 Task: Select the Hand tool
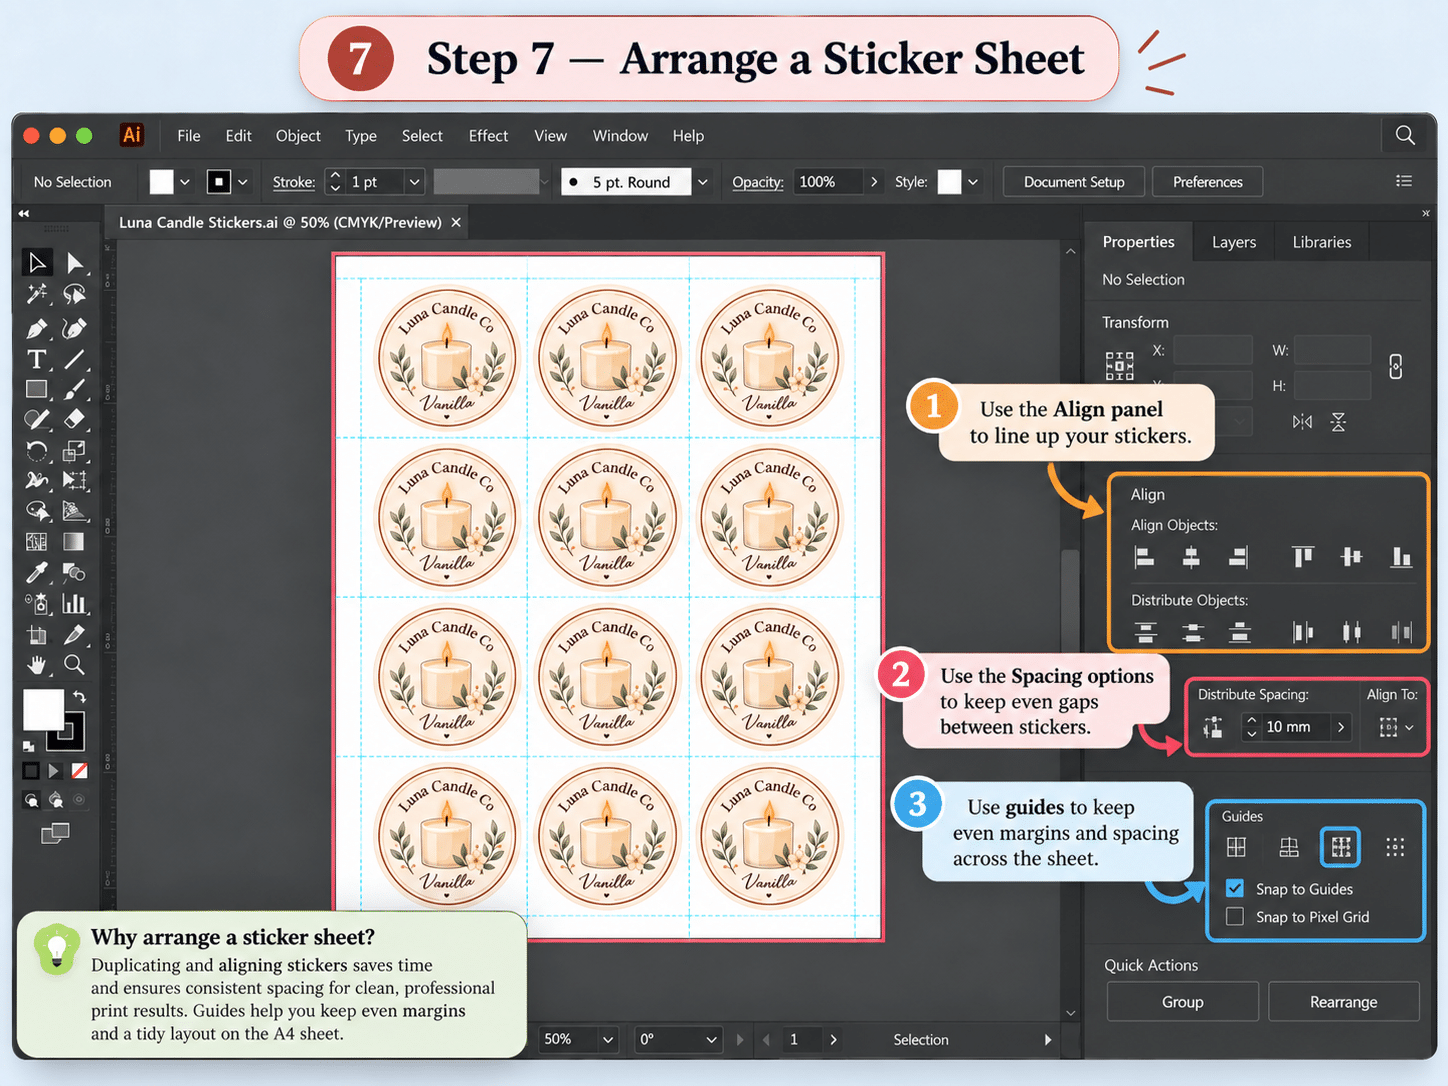[x=37, y=665]
